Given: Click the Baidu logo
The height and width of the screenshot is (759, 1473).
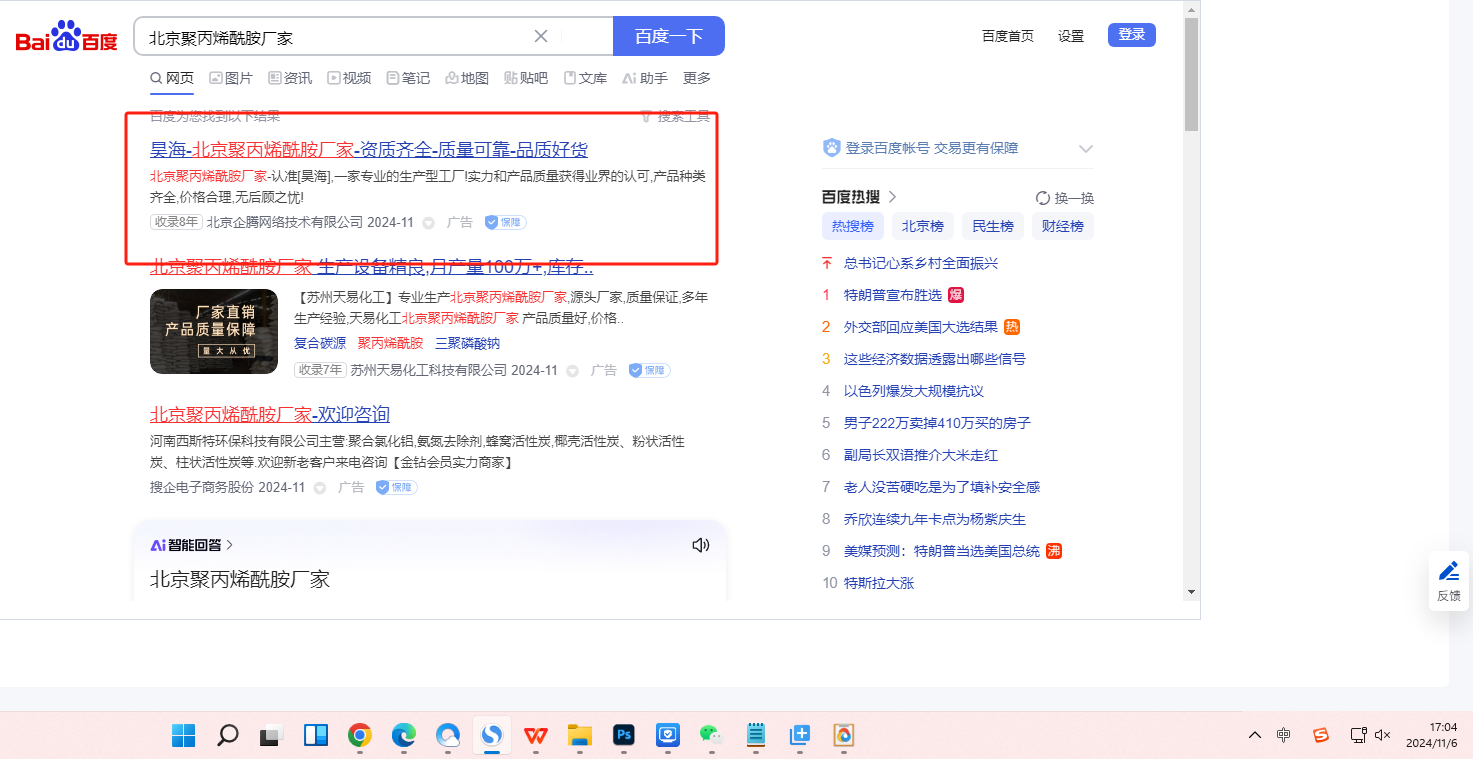Looking at the screenshot, I should (66, 37).
